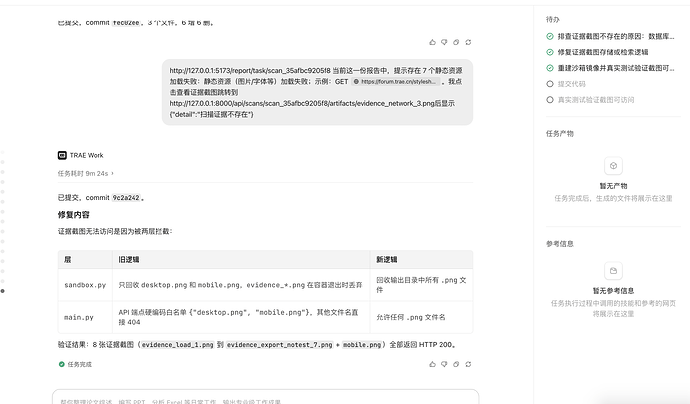Toggle the 真实测试验证截图可访问 todo circle
Screen dimensions: 690x404
coord(550,99)
